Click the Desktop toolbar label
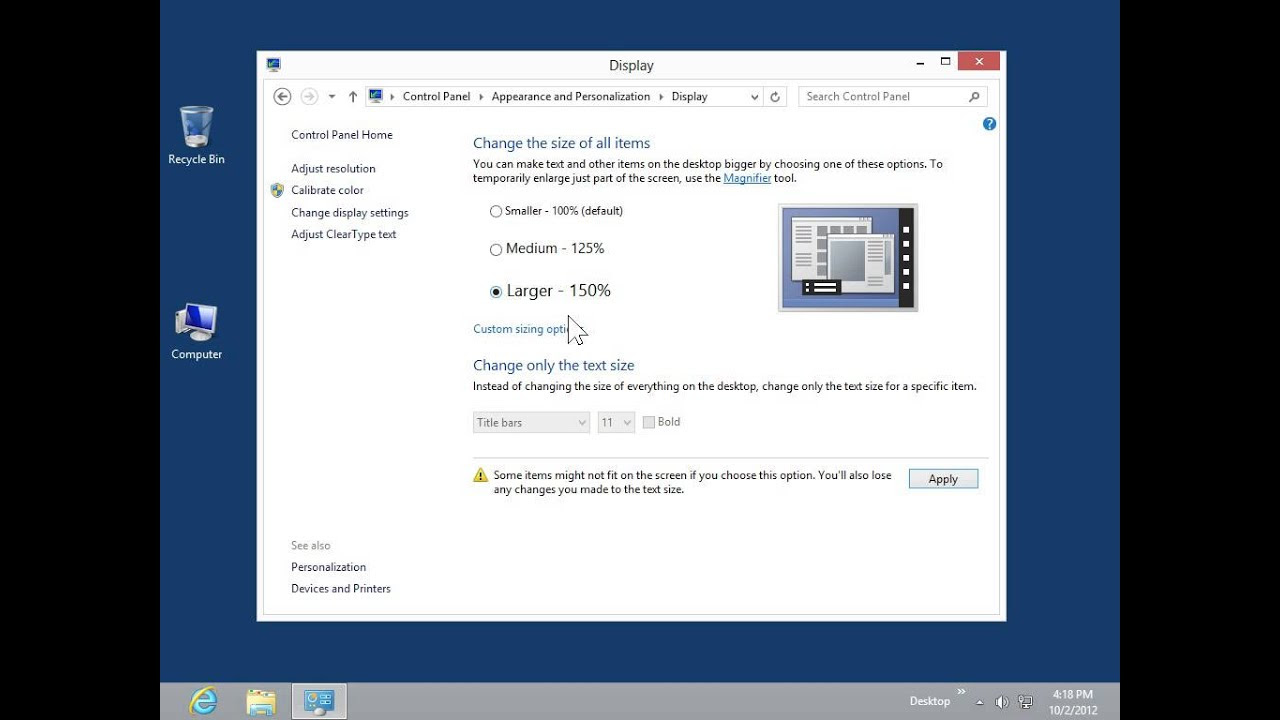Viewport: 1280px width, 720px height. pyautogui.click(x=930, y=702)
